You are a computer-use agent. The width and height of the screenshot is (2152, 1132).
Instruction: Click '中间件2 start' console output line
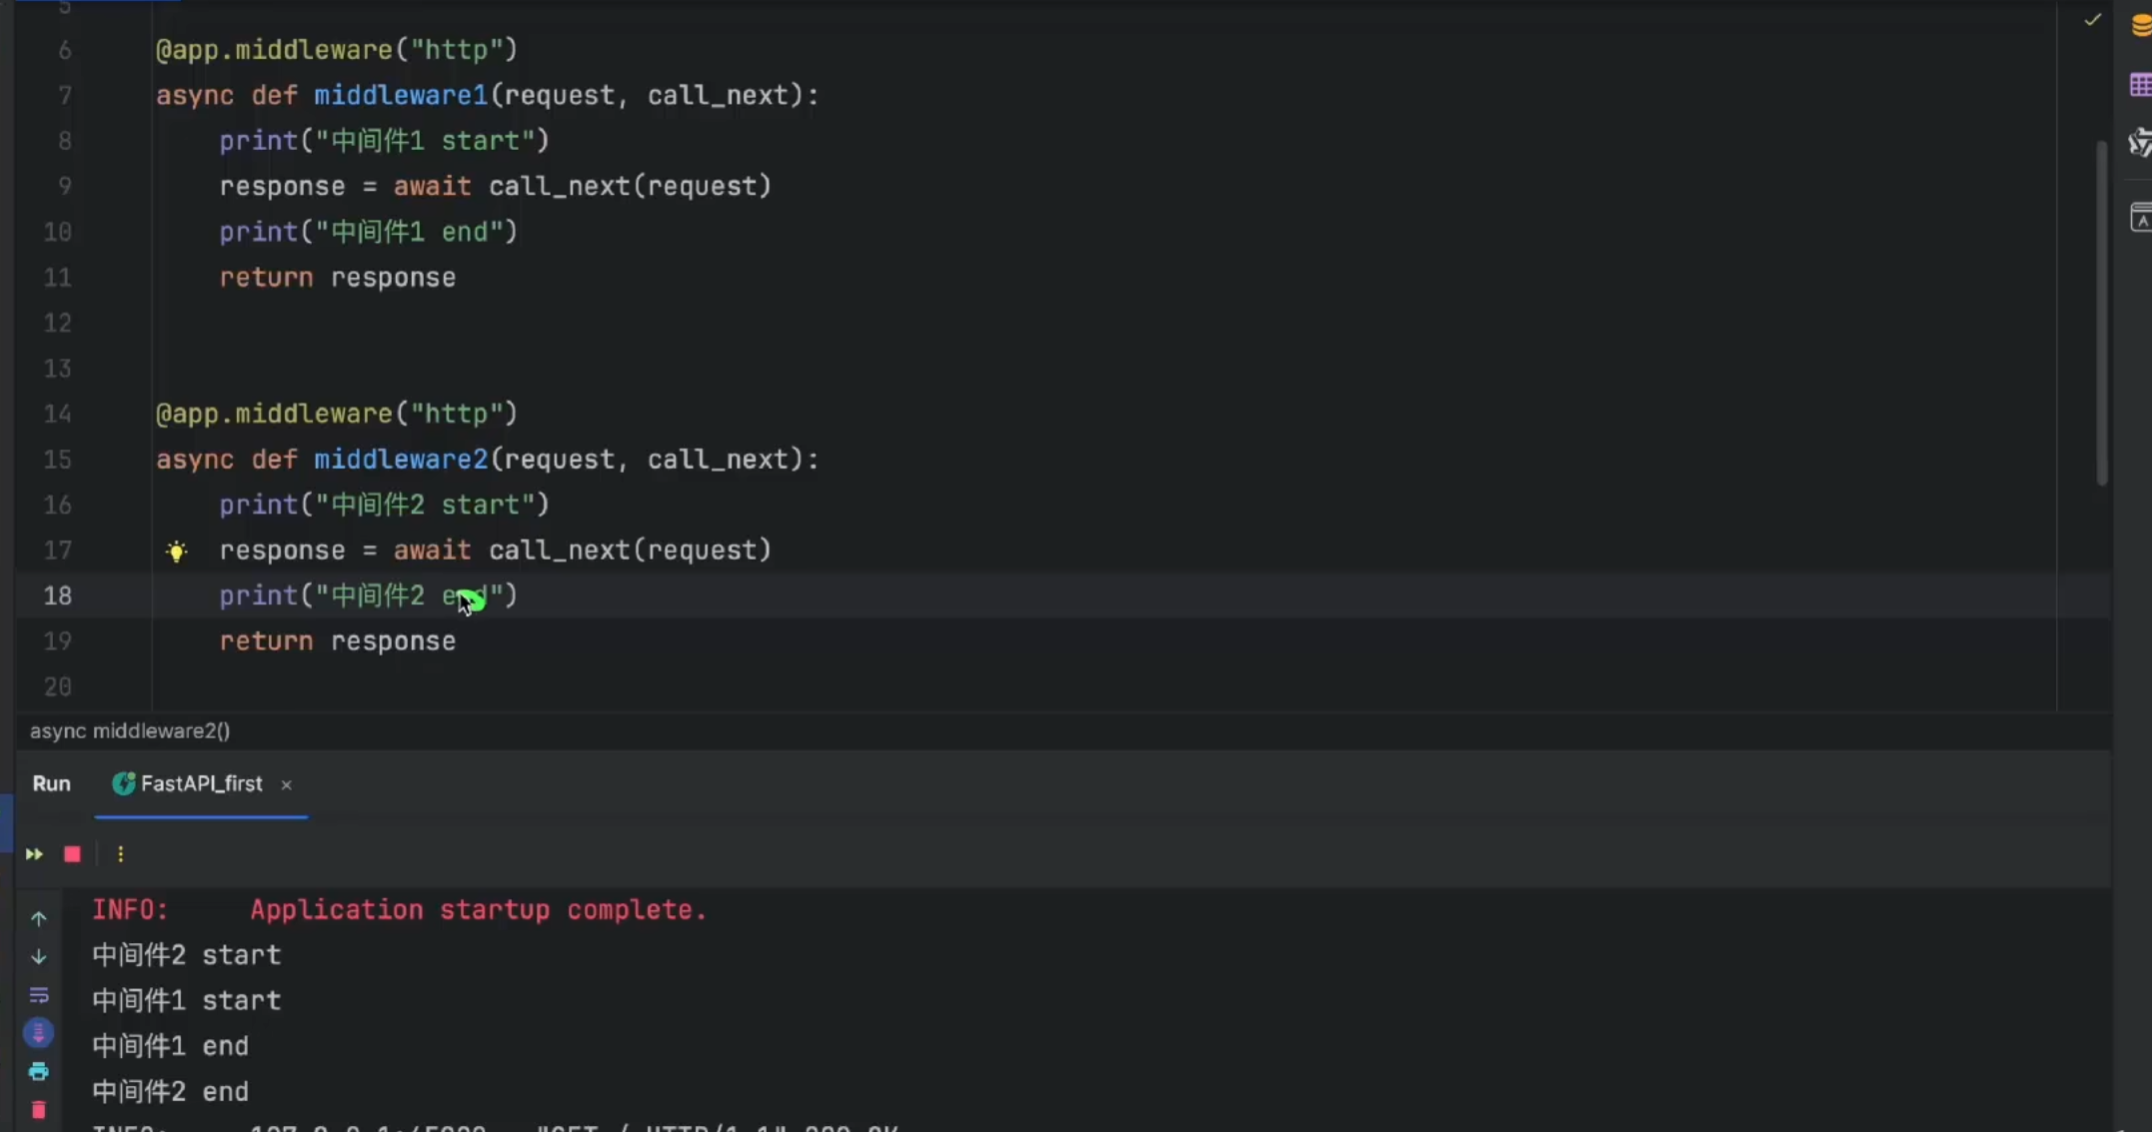tap(186, 955)
